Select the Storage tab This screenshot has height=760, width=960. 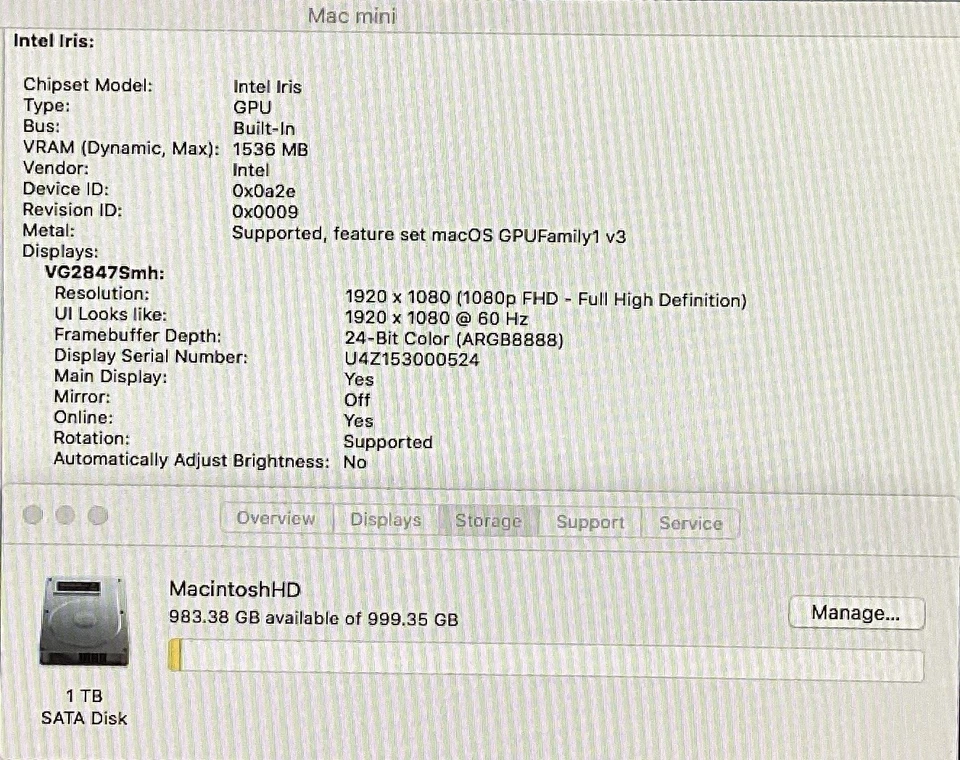click(488, 520)
